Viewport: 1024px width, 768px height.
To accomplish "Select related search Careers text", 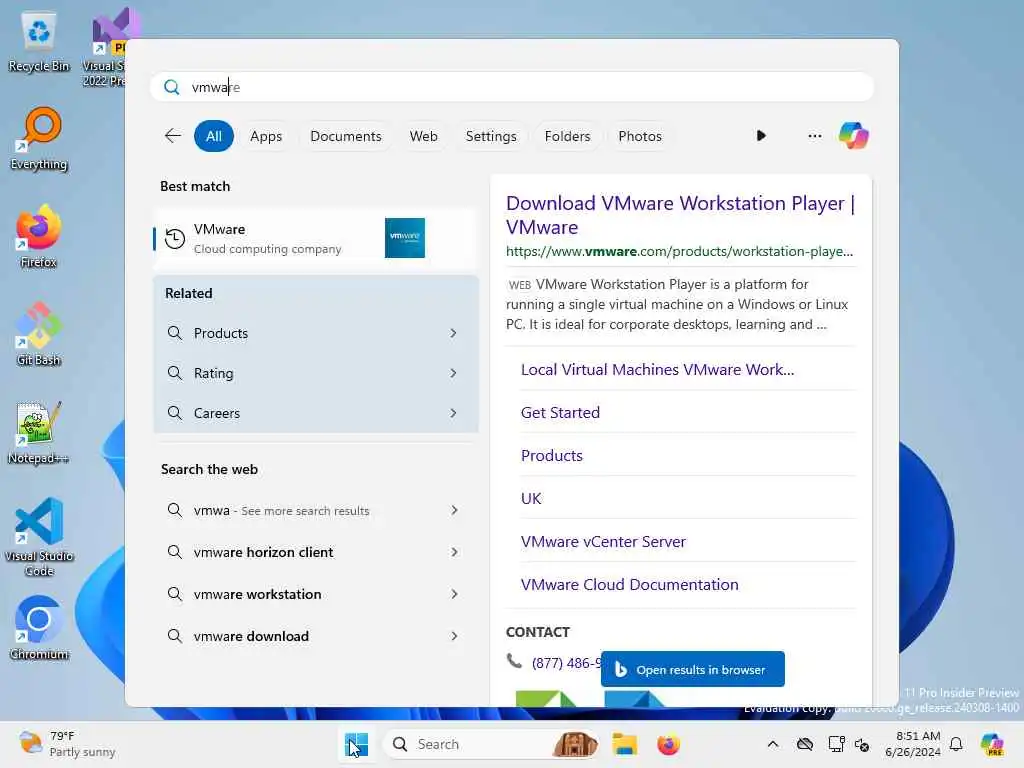I will tap(217, 413).
